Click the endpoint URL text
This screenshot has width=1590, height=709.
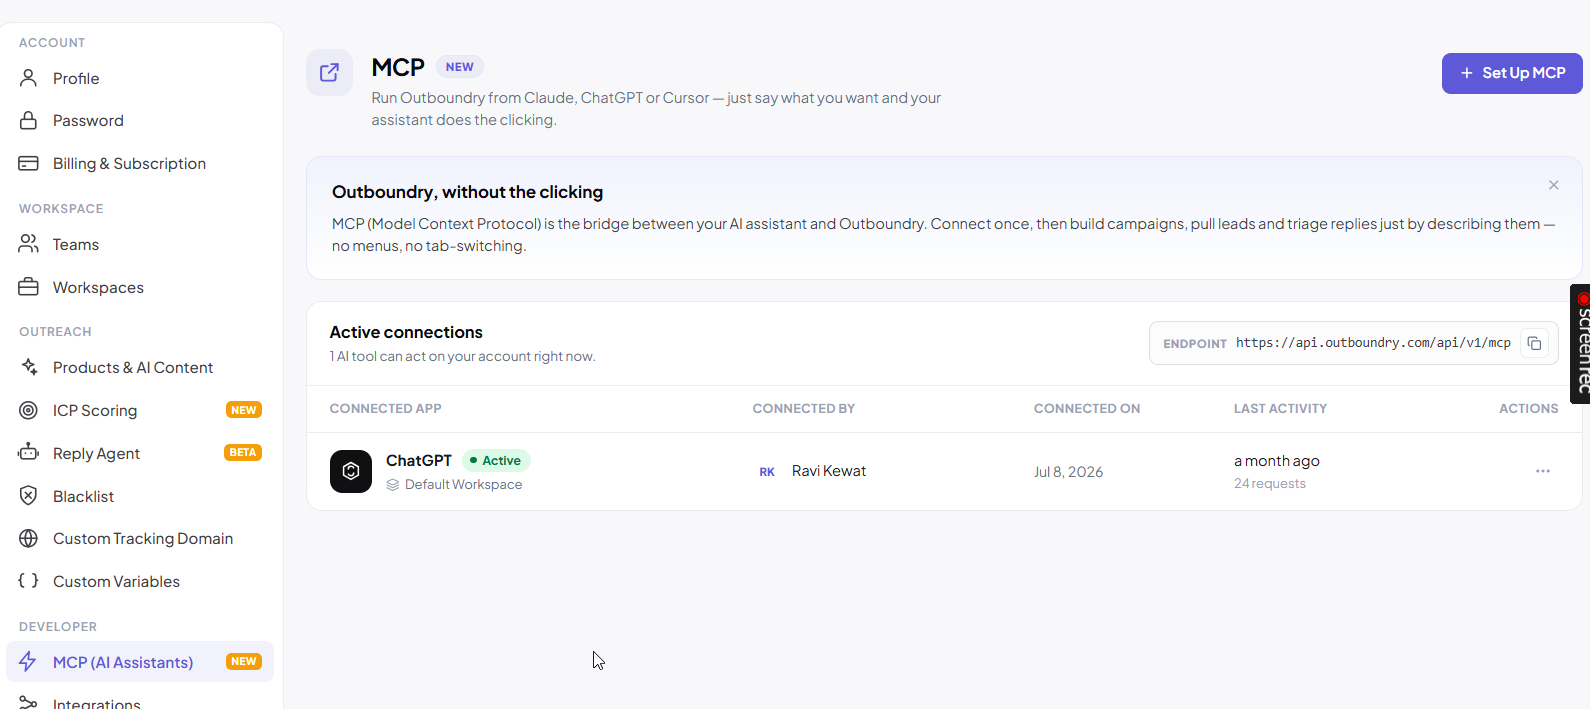pos(1373,343)
